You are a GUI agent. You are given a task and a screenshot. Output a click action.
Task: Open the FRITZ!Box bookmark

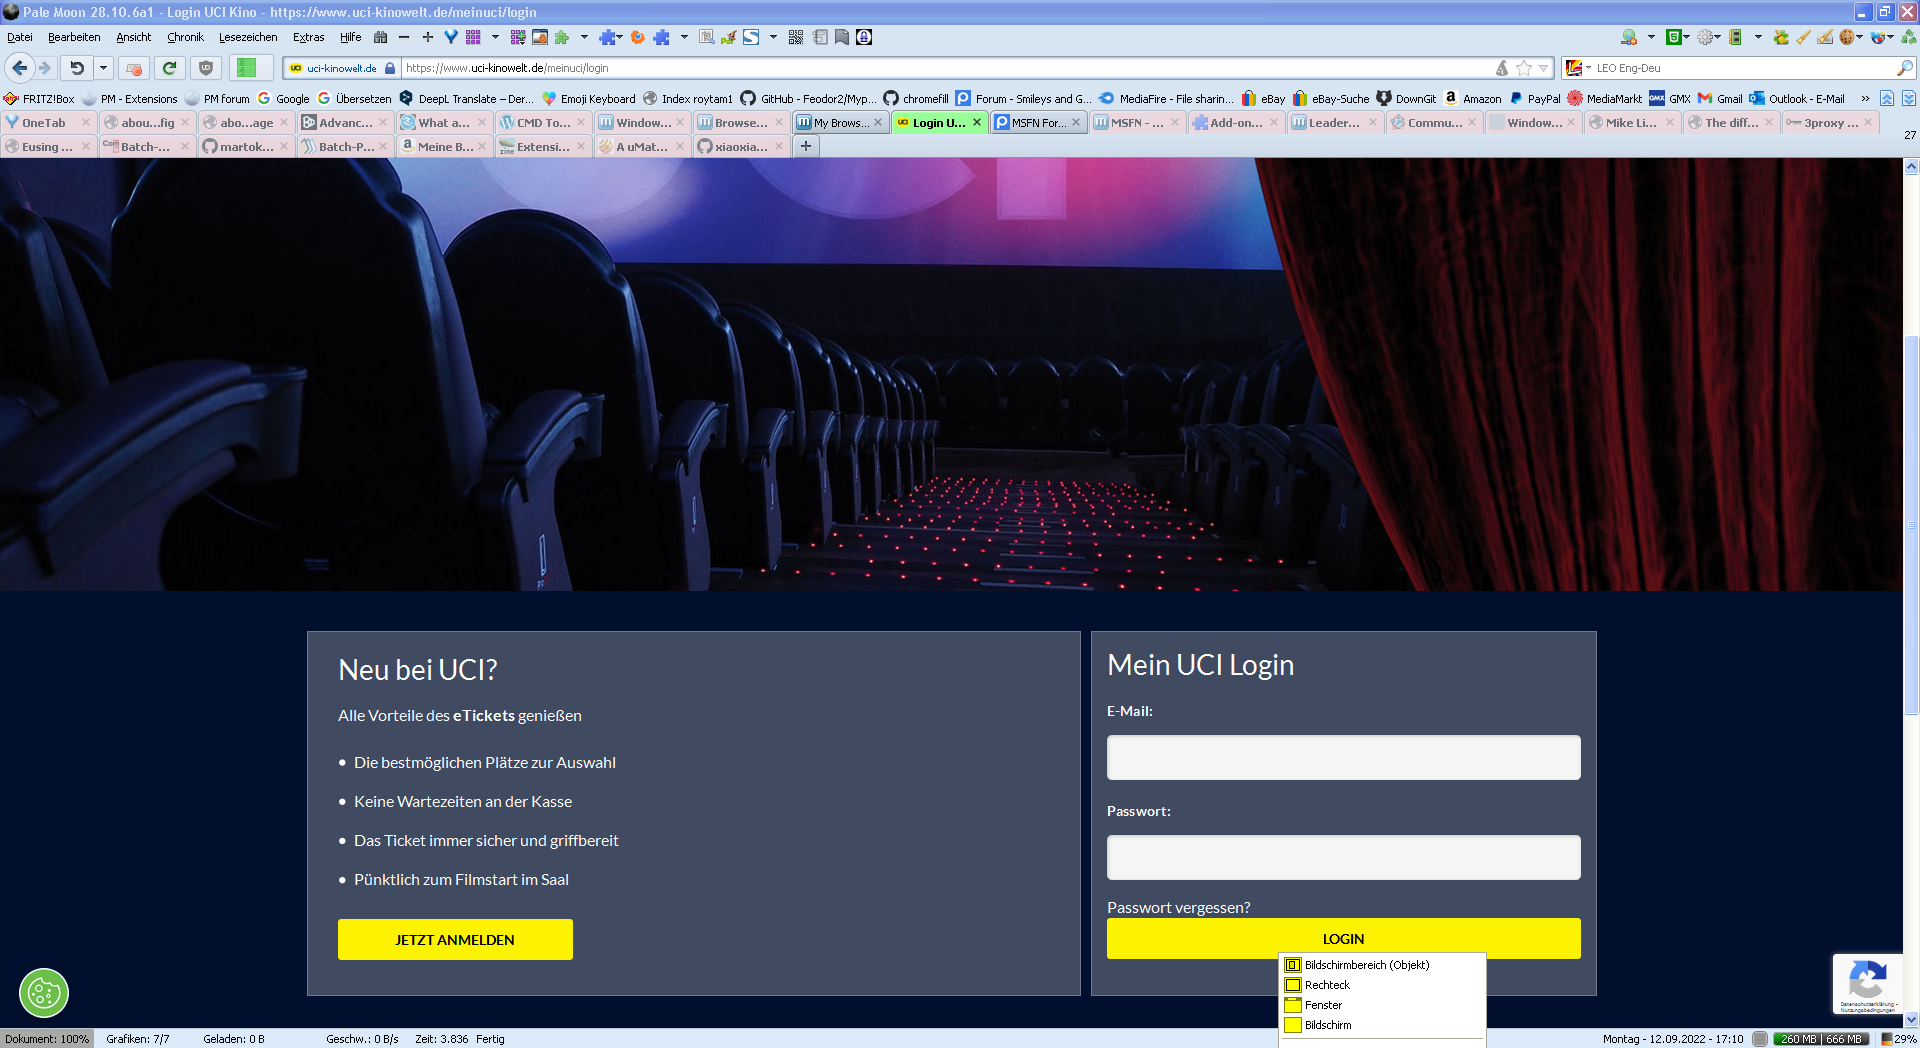[x=39, y=98]
